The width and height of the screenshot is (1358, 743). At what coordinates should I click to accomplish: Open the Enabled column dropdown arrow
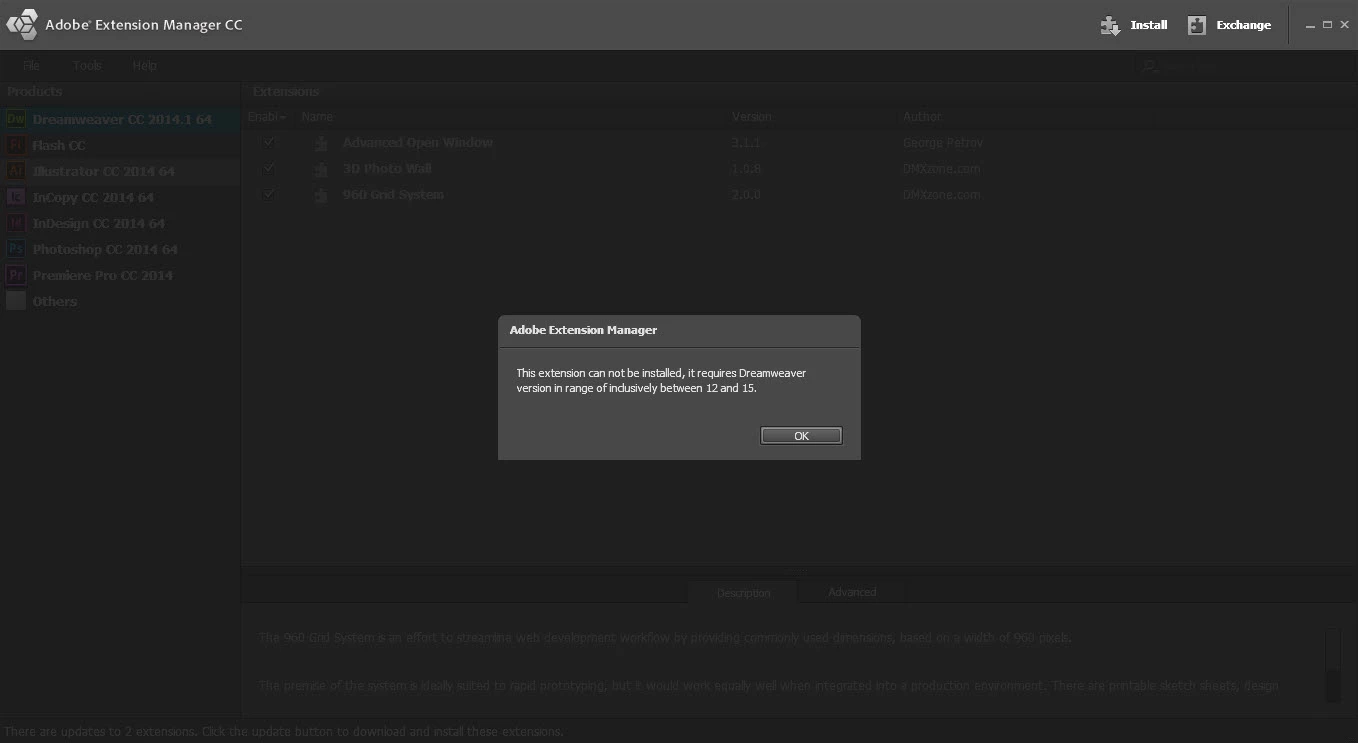click(x=283, y=117)
